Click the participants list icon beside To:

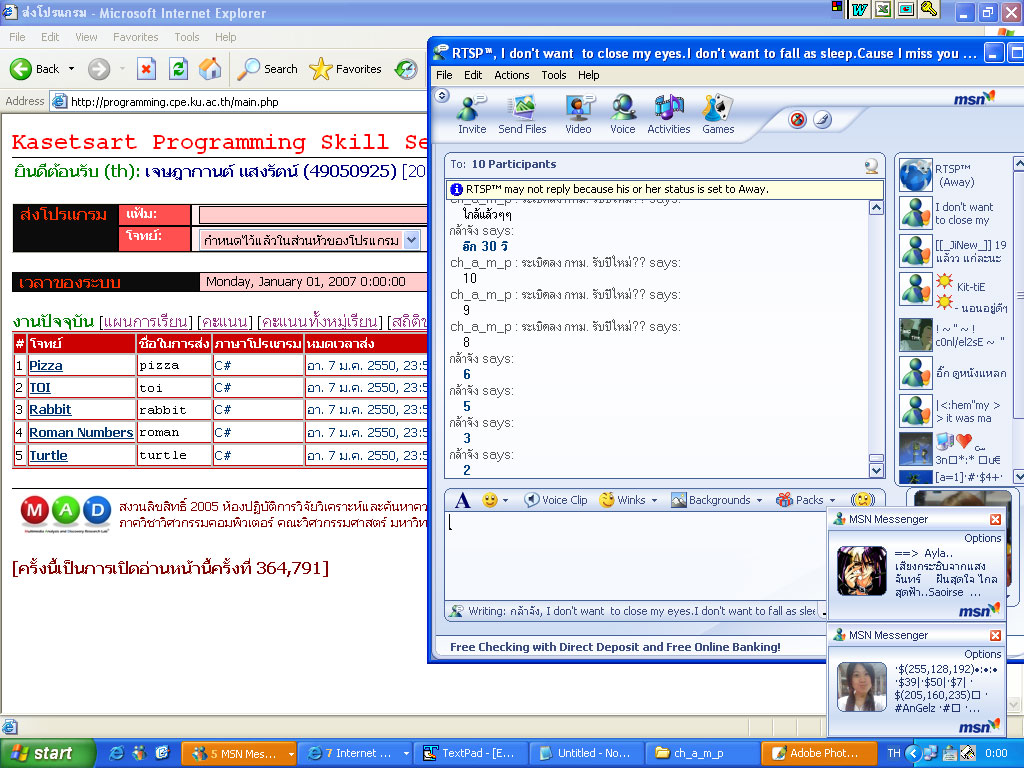point(871,166)
